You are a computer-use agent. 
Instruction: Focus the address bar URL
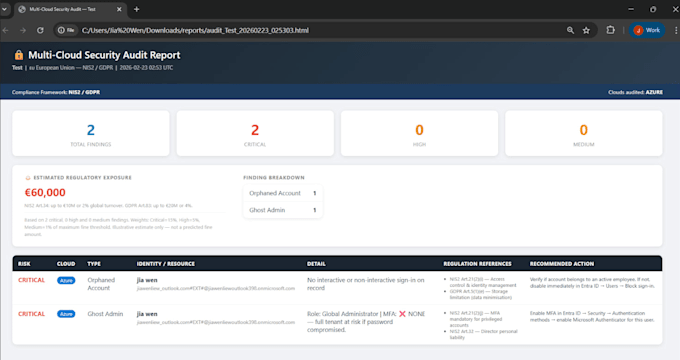[195, 30]
